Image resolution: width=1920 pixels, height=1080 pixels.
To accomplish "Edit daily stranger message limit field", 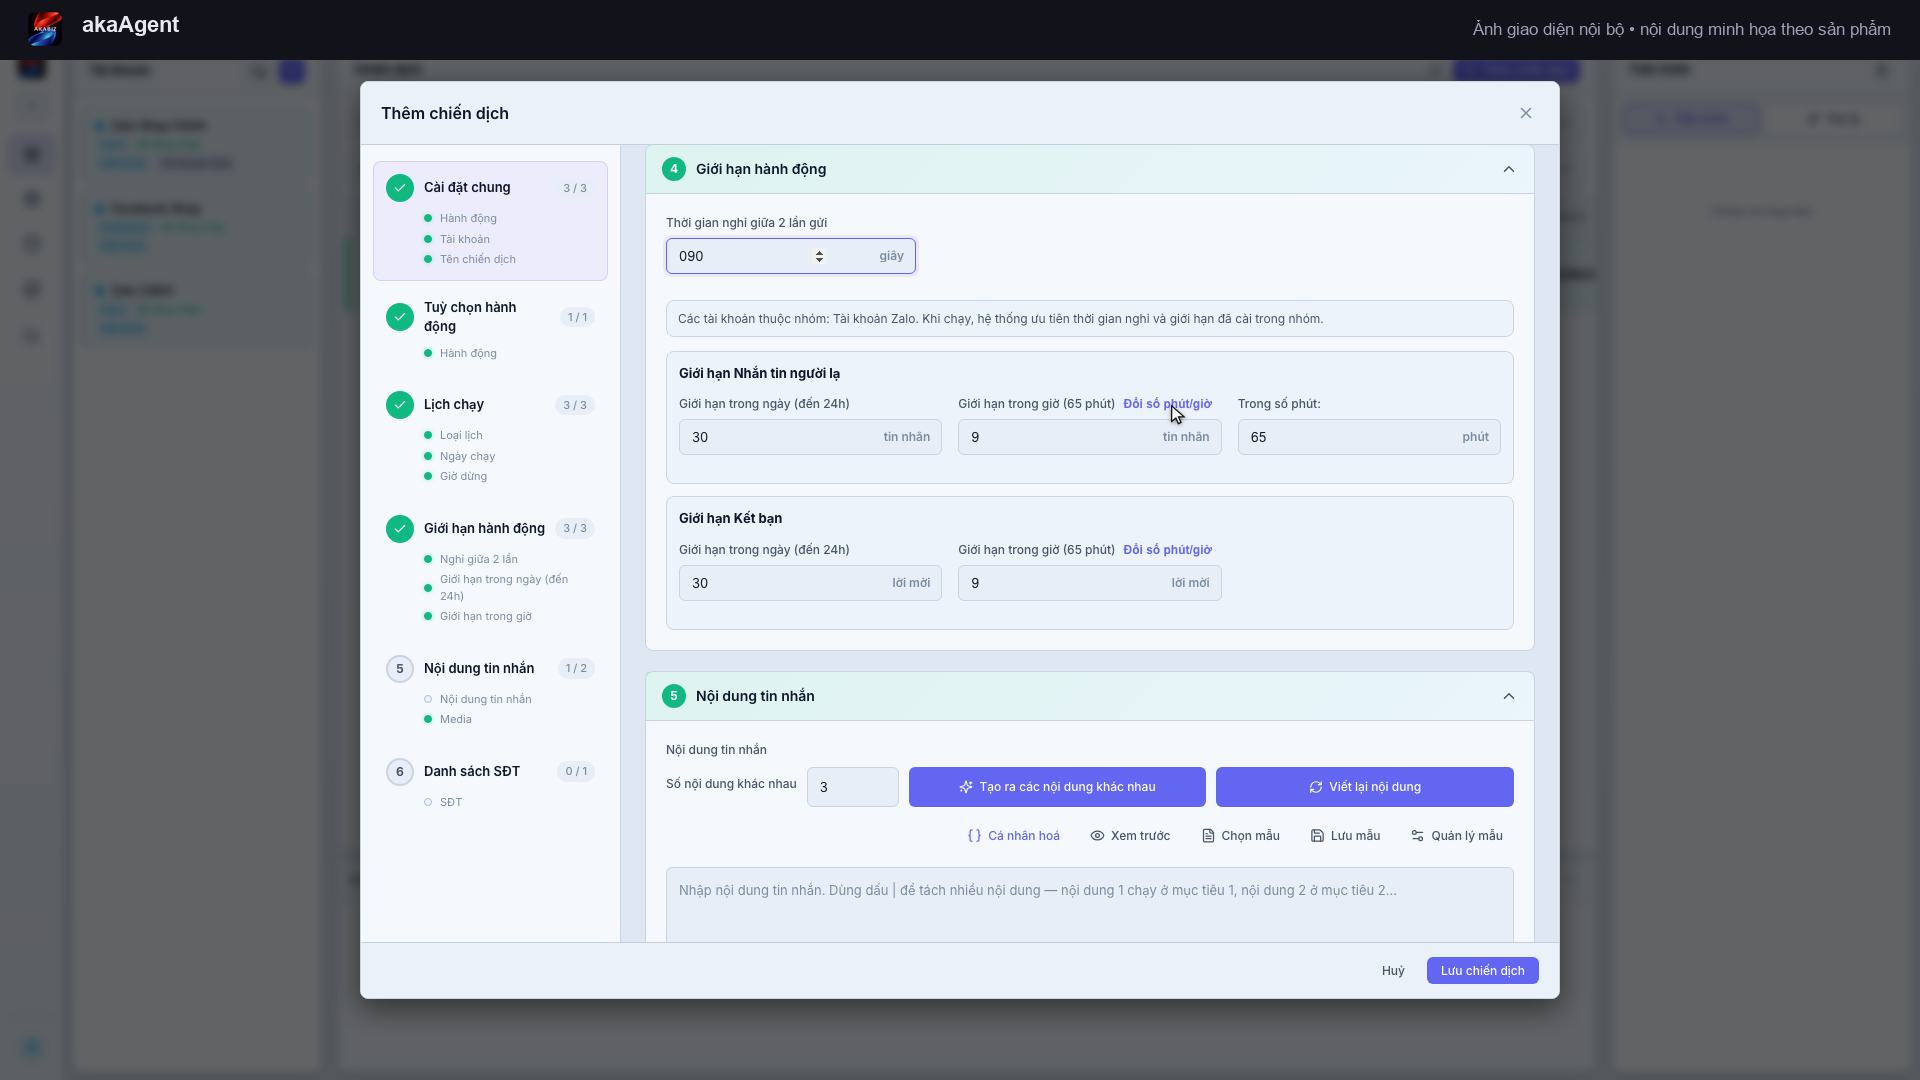I will (810, 437).
